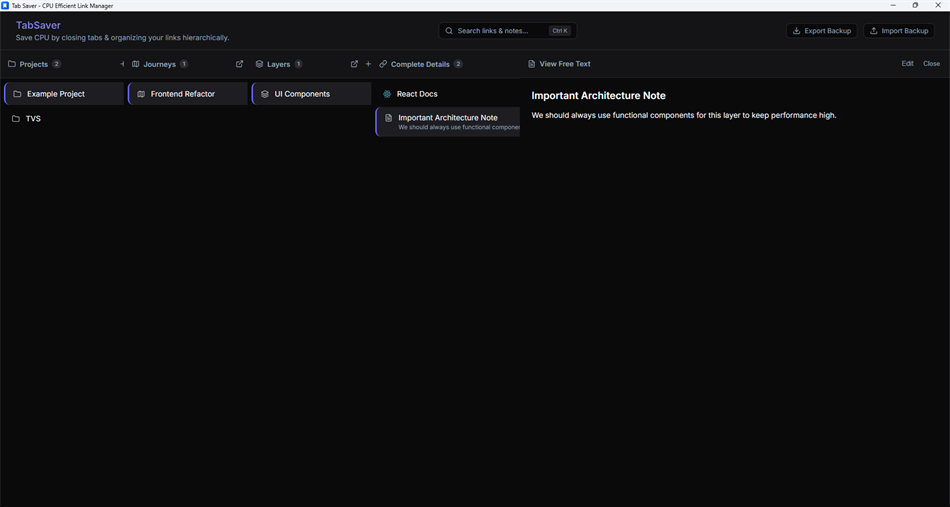
Task: Click the Ctrl K shortcut badge
Action: [560, 30]
